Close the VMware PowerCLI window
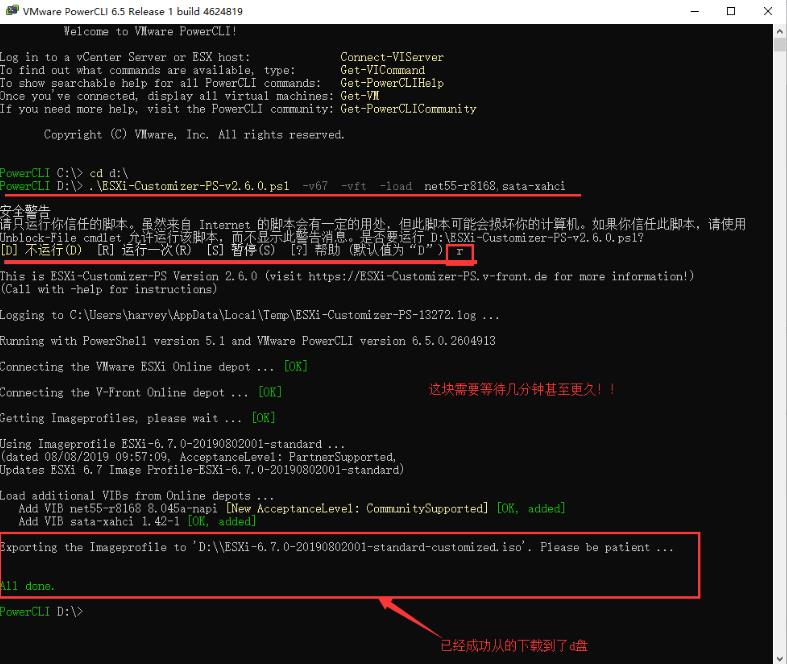This screenshot has height=664, width=787. point(768,11)
